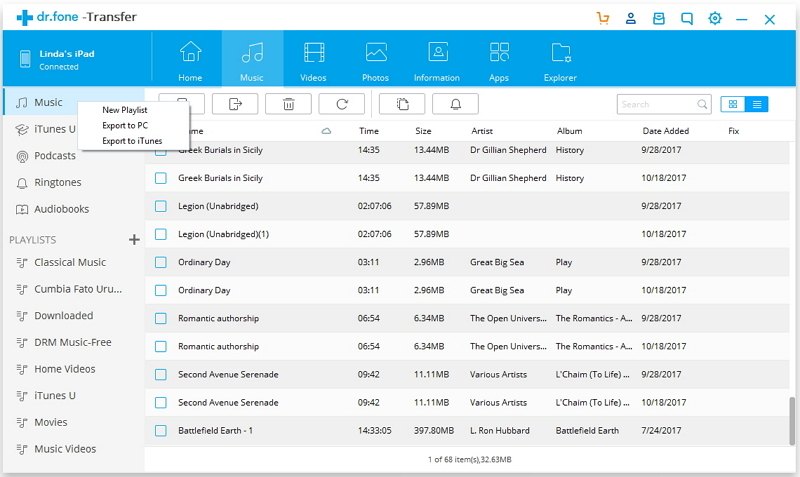Click the title bar icon left of the chat bubble
This screenshot has width=800, height=477.
click(659, 19)
